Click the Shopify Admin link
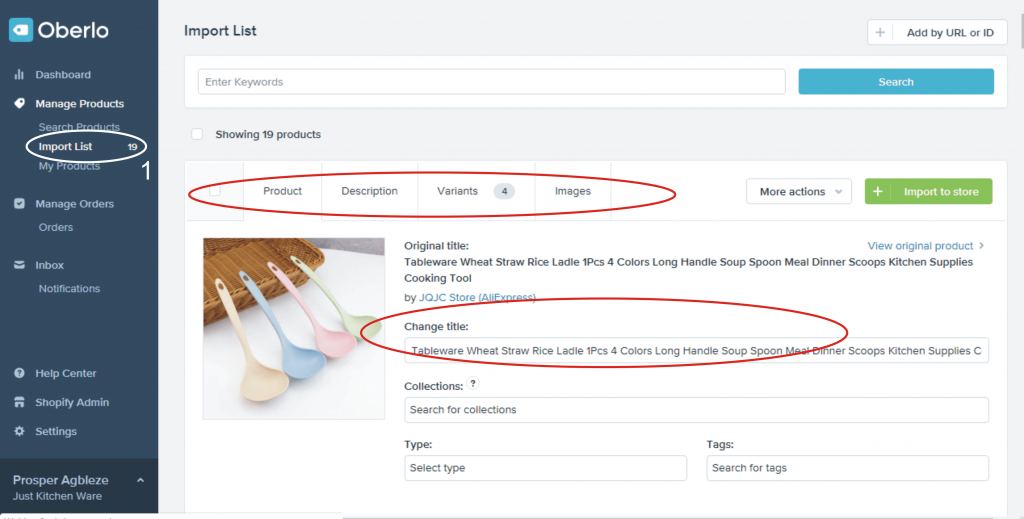 click(72, 402)
